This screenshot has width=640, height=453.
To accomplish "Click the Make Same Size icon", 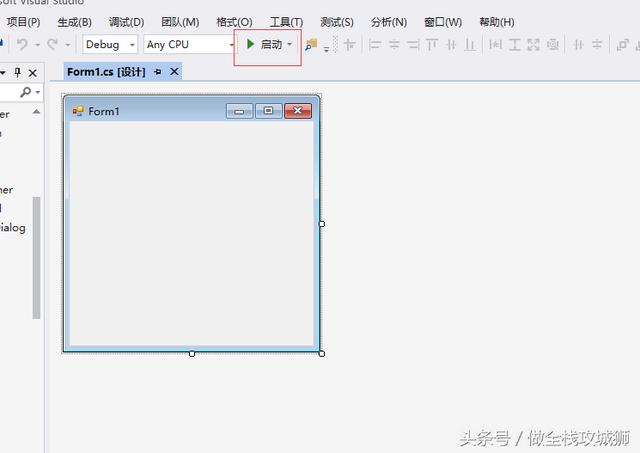I will tap(533, 44).
